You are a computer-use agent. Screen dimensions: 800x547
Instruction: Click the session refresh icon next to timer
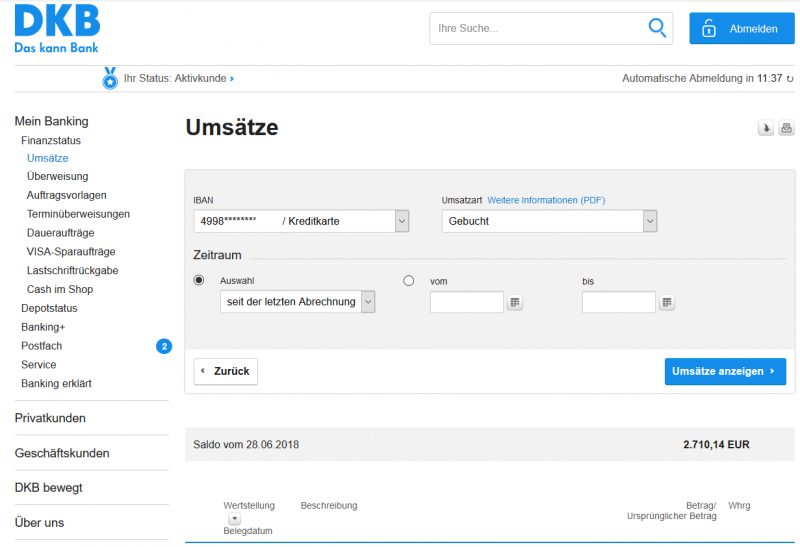coord(790,78)
